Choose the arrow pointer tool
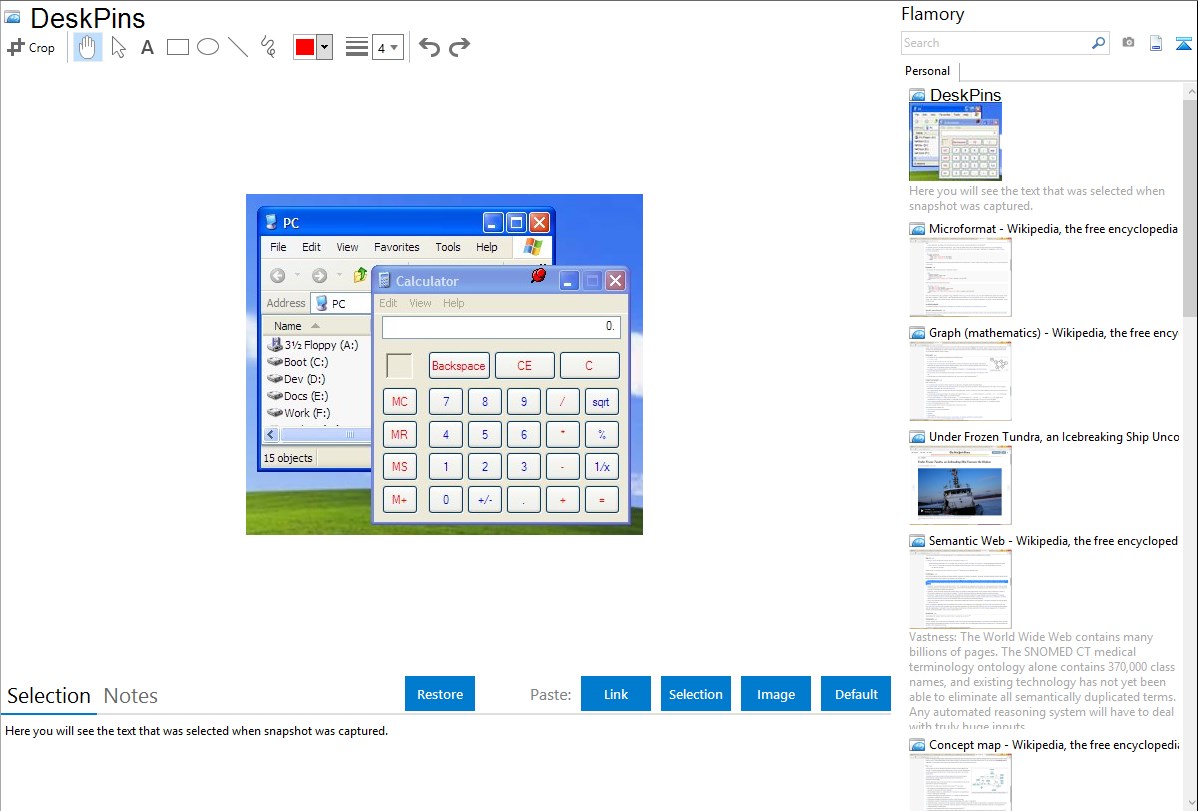The image size is (1198, 811). (118, 47)
